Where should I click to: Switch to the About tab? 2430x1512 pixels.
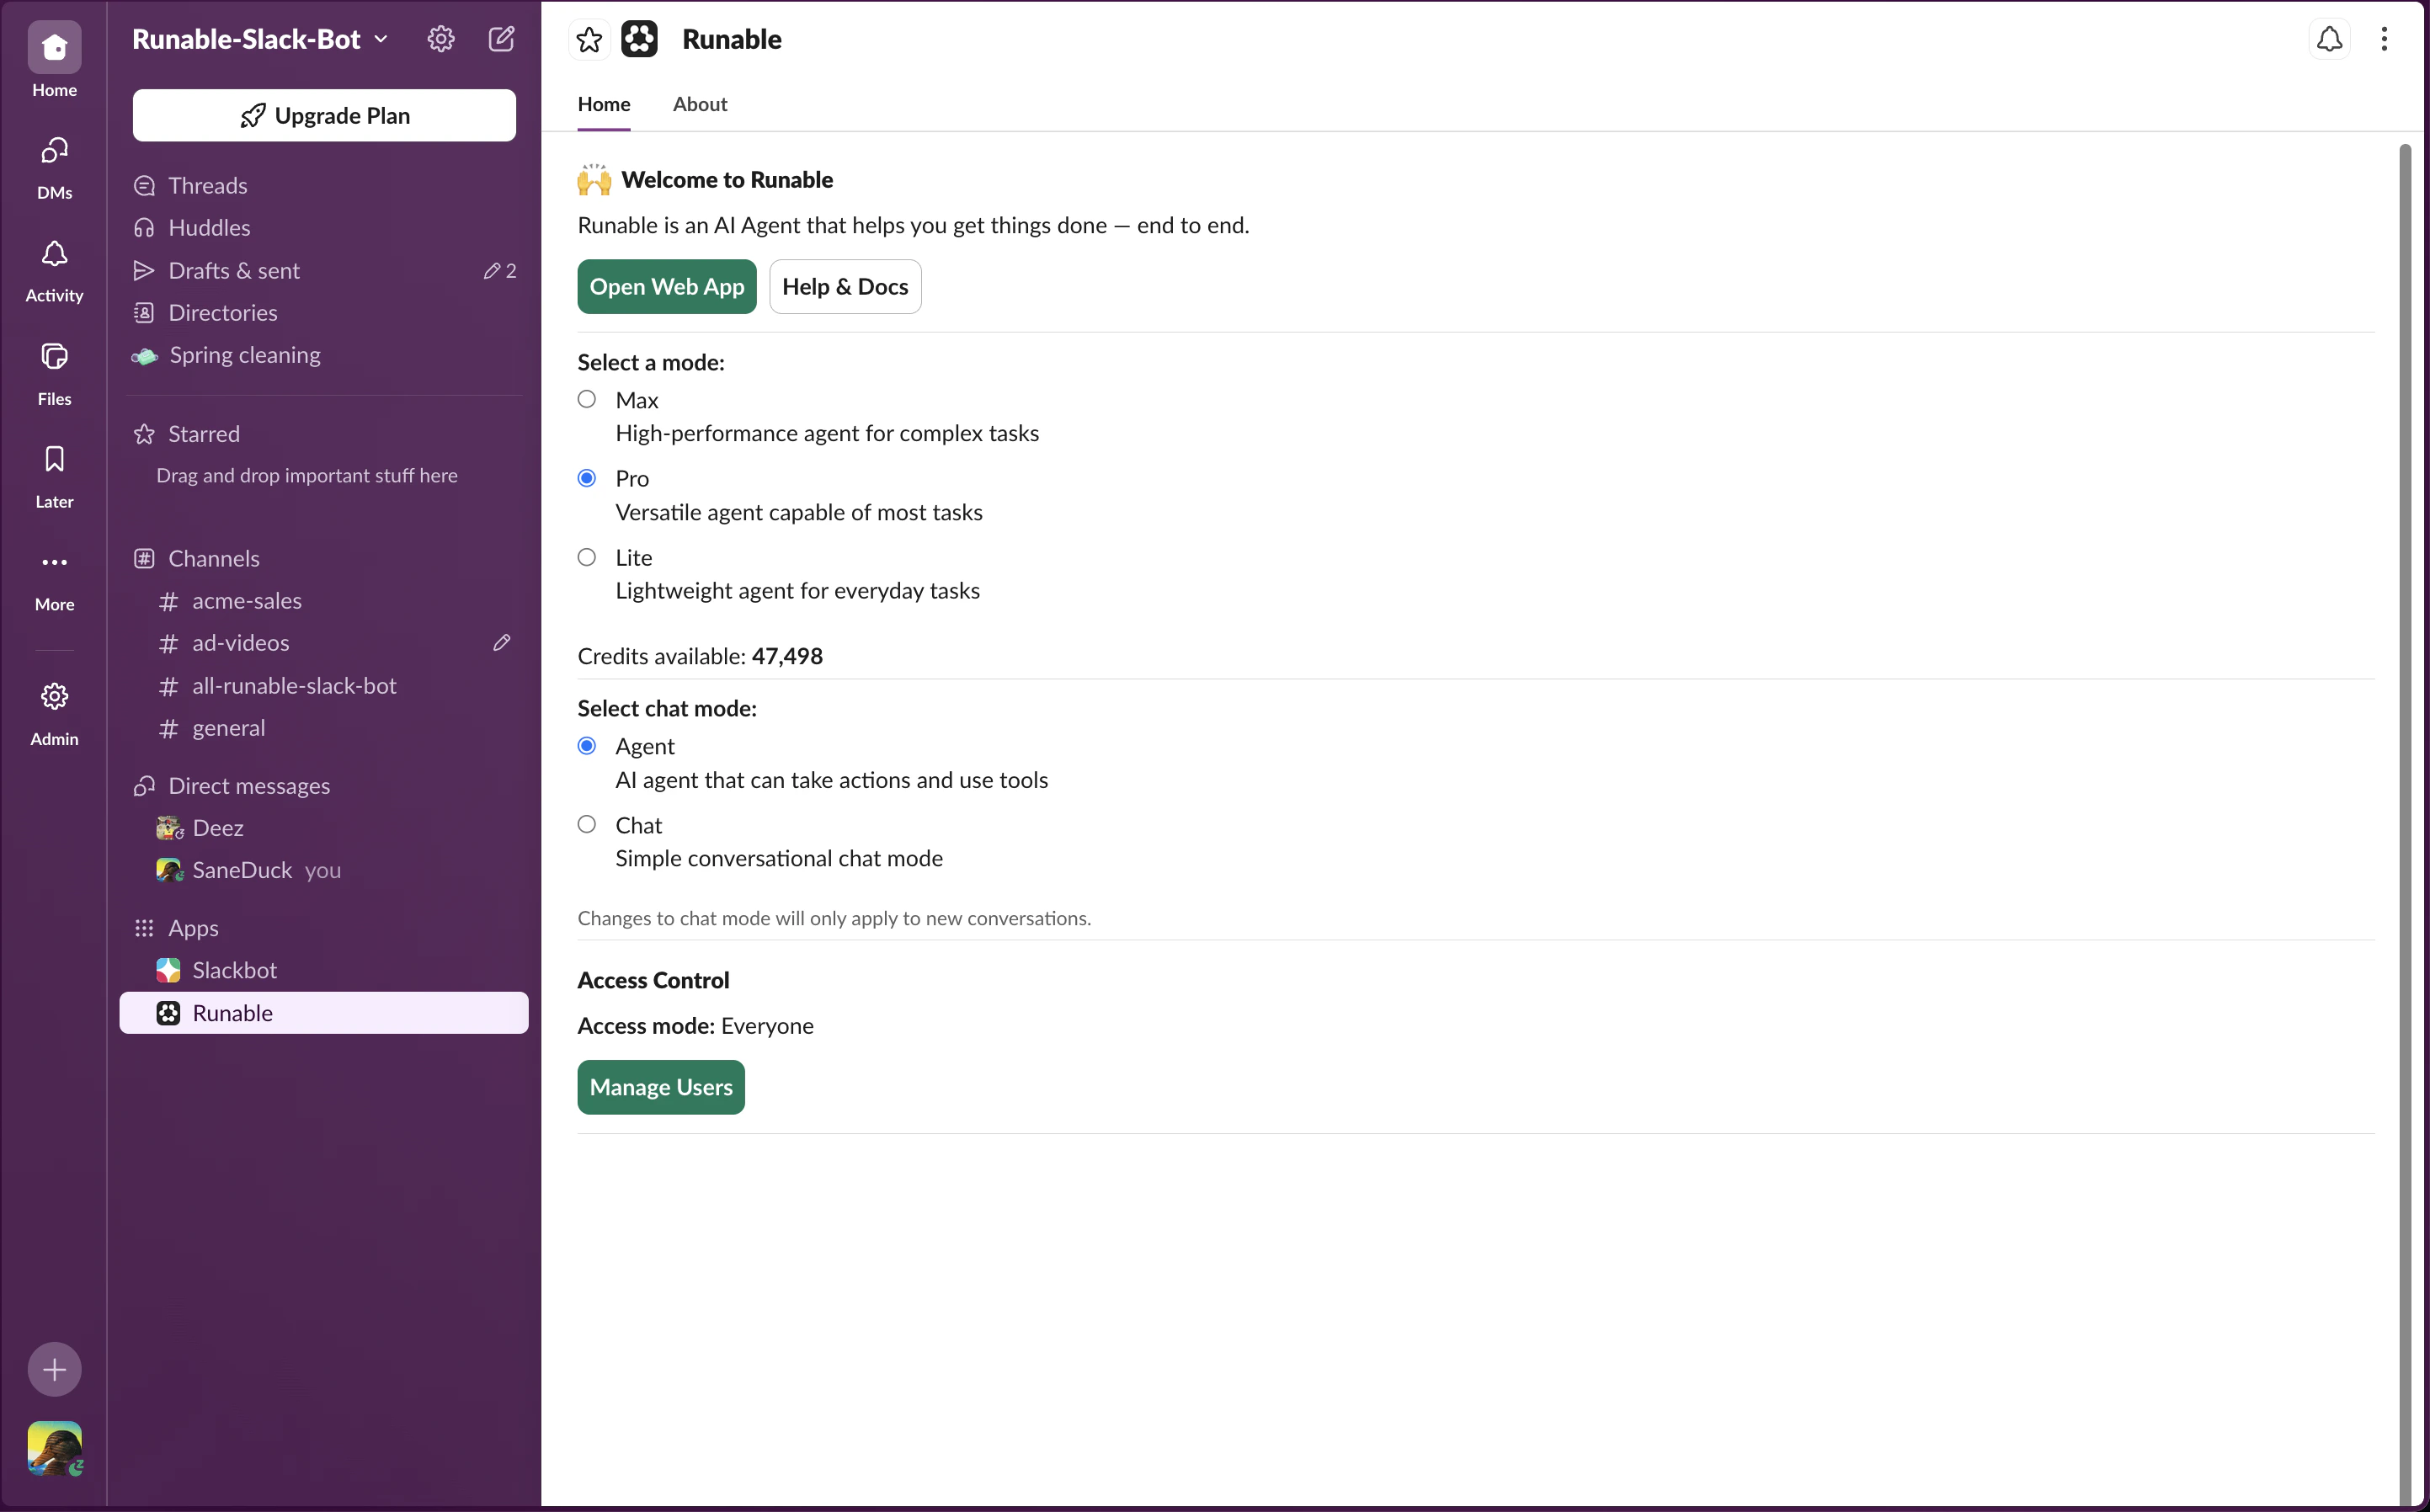tap(700, 104)
